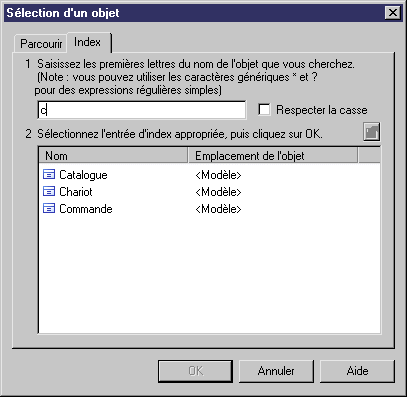Click the <Modèle> location of Chariot
Viewport: 407px width, 397px height.
(218, 192)
